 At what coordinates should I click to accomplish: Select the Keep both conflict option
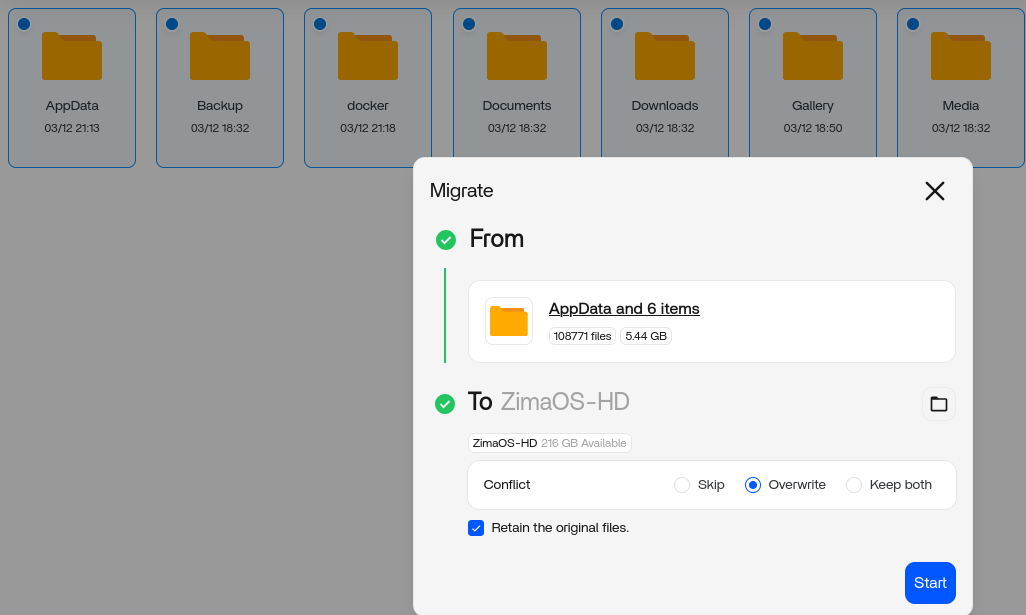point(854,485)
